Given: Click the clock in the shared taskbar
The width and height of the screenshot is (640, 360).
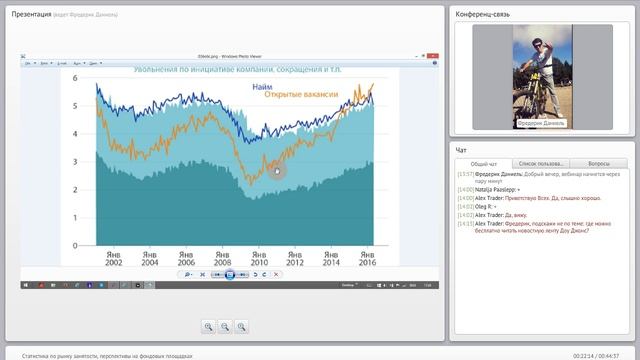Looking at the screenshot, I should tap(428, 285).
